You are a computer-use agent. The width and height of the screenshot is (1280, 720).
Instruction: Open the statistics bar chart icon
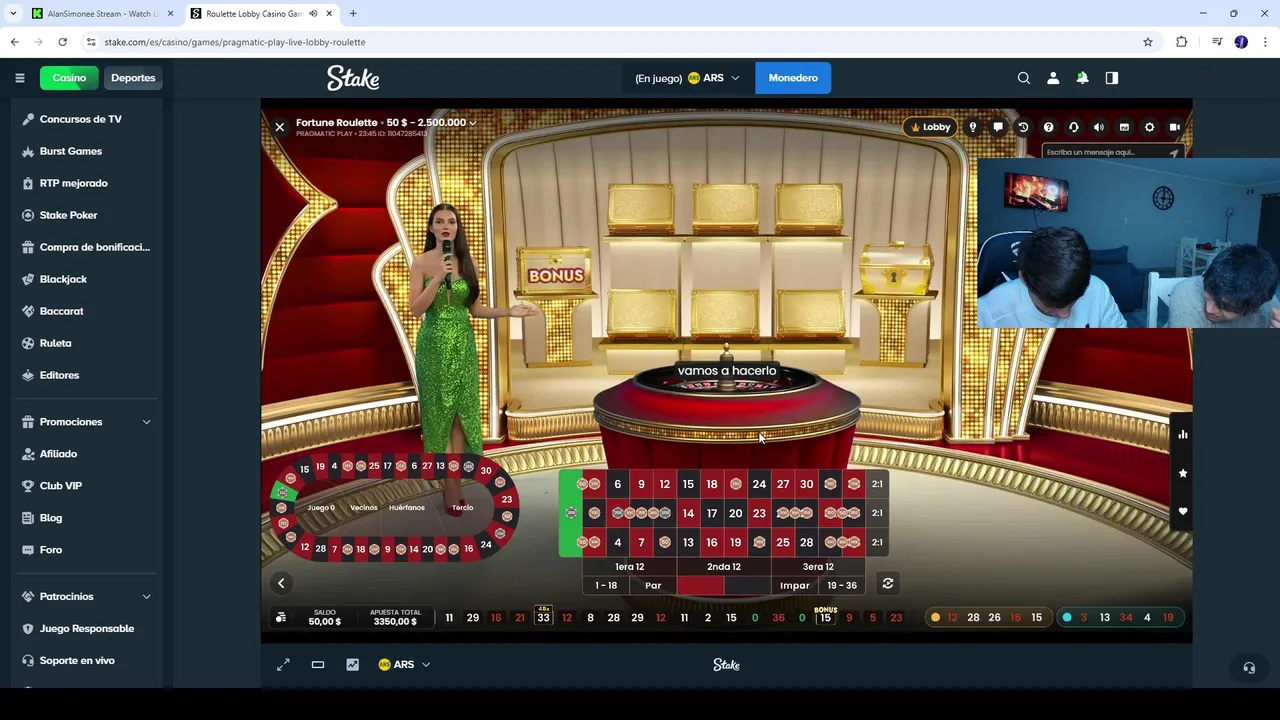click(x=1182, y=434)
